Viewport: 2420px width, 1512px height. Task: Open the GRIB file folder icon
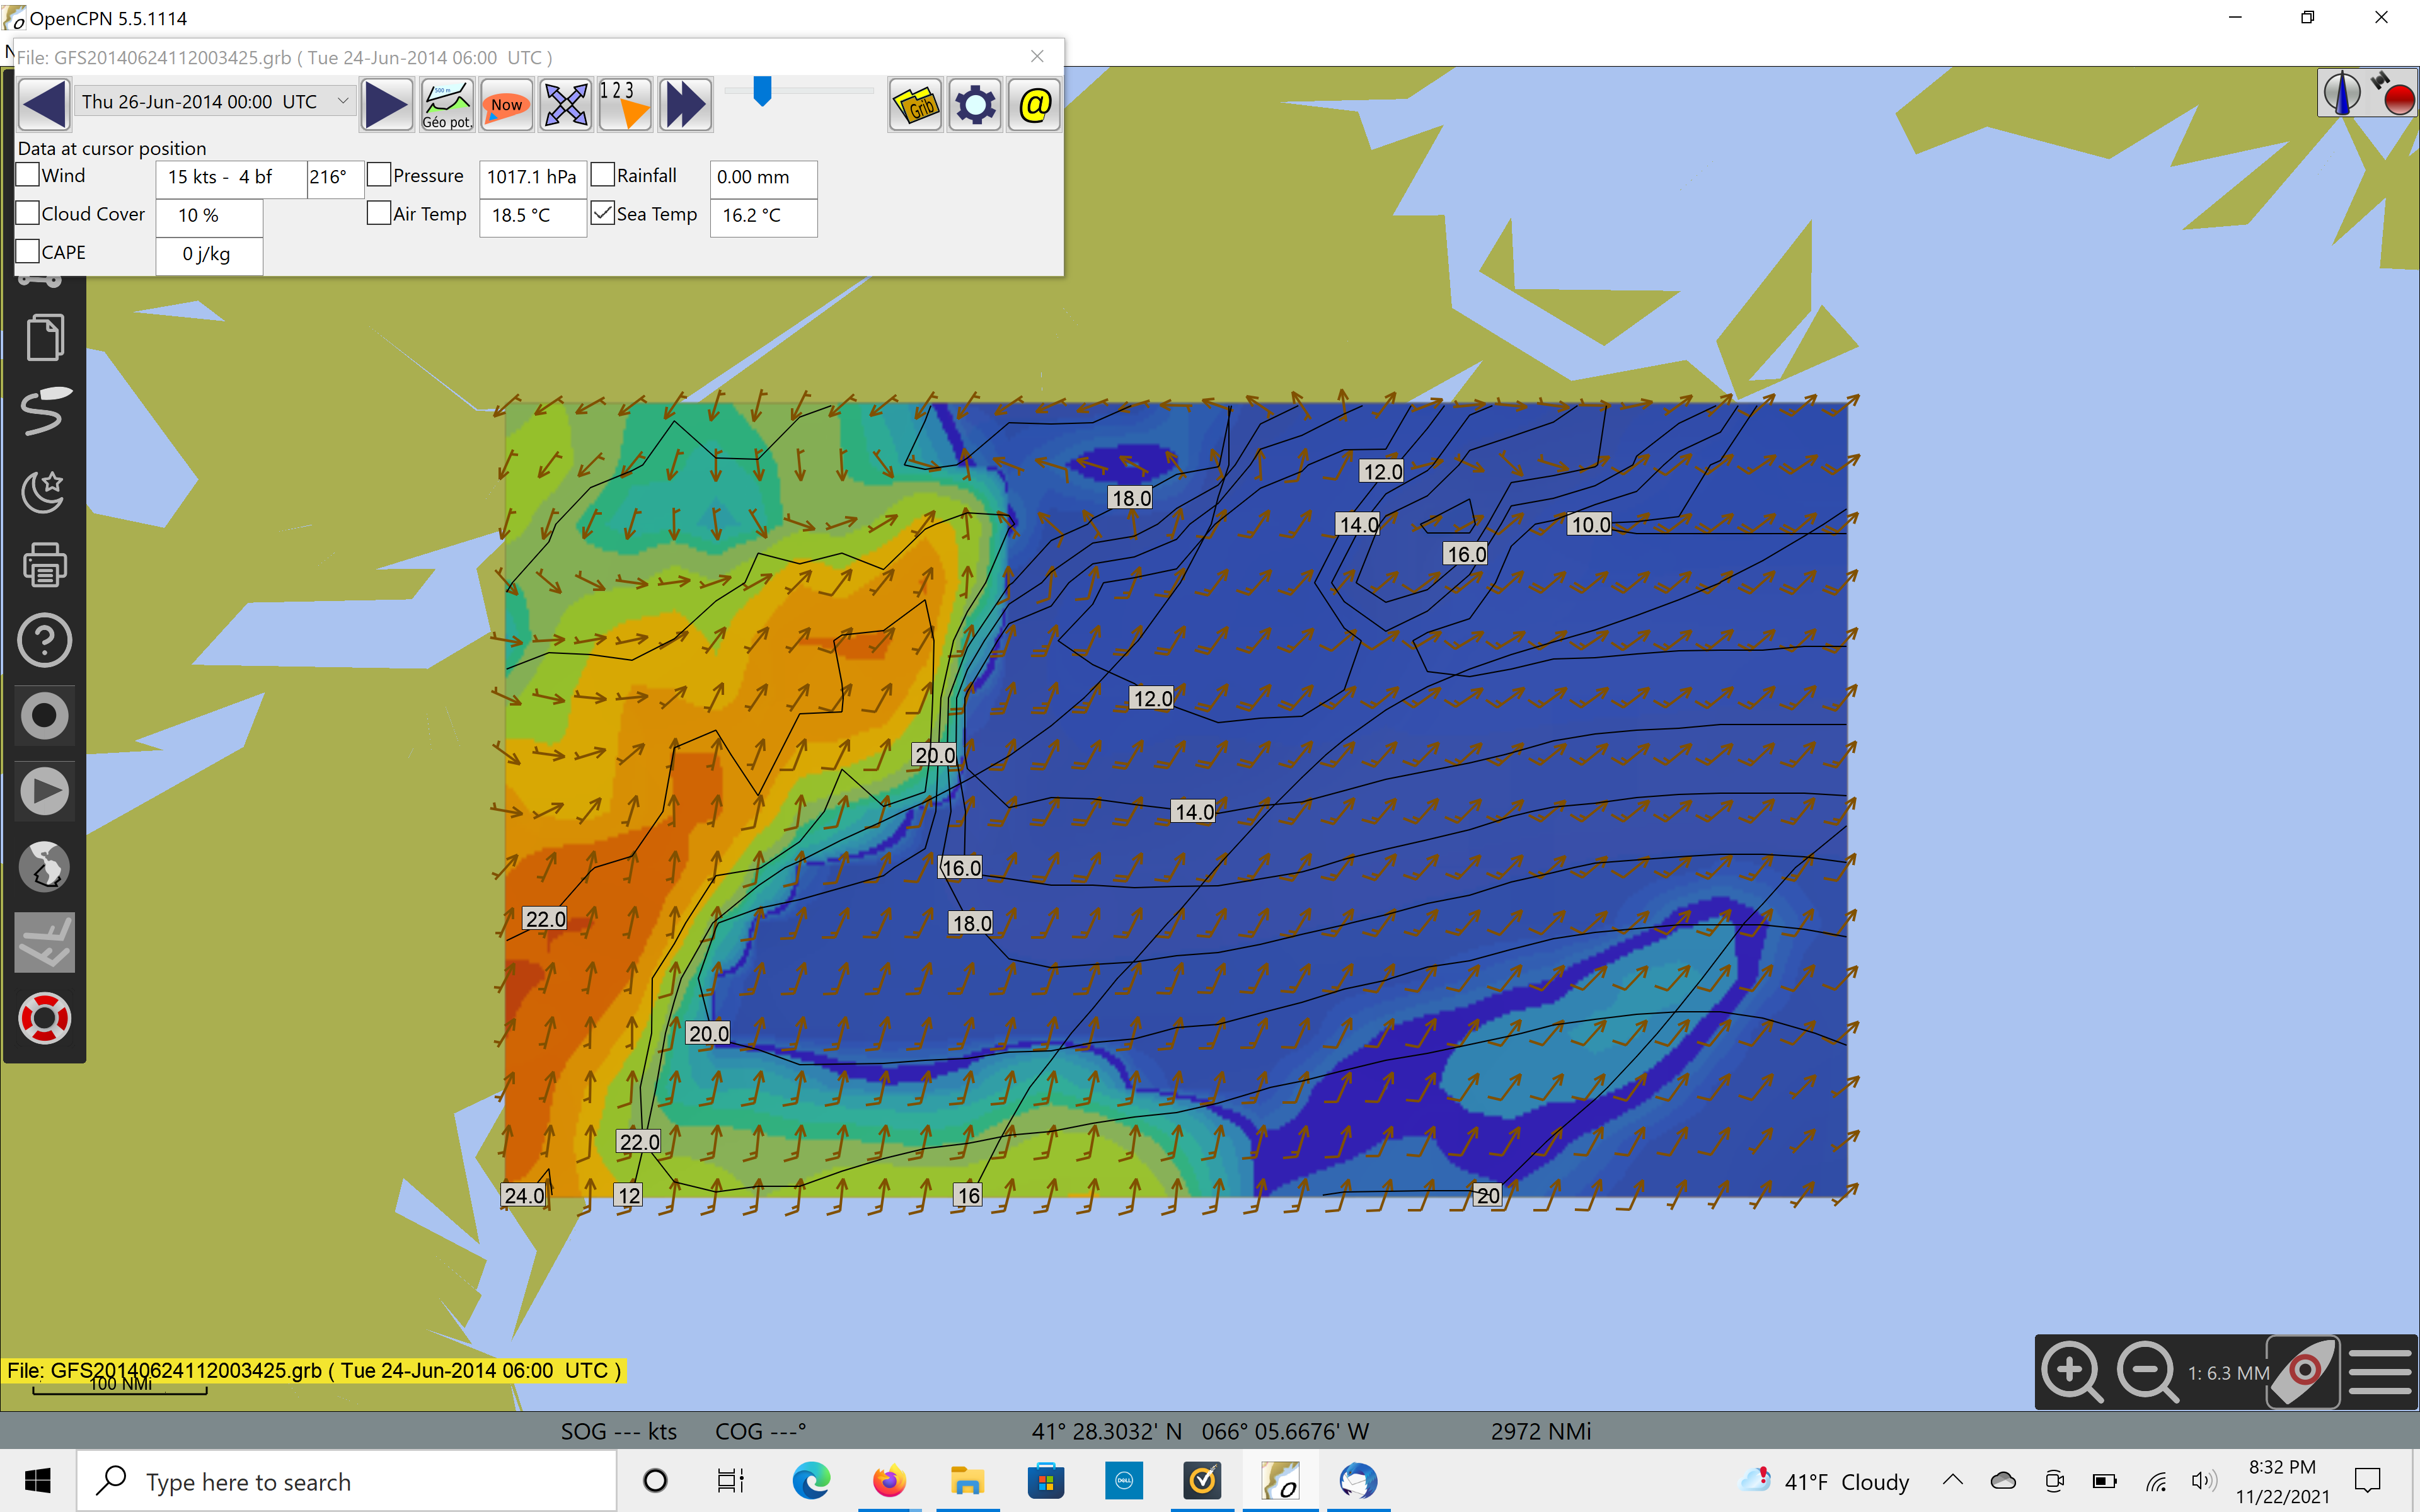coord(915,104)
